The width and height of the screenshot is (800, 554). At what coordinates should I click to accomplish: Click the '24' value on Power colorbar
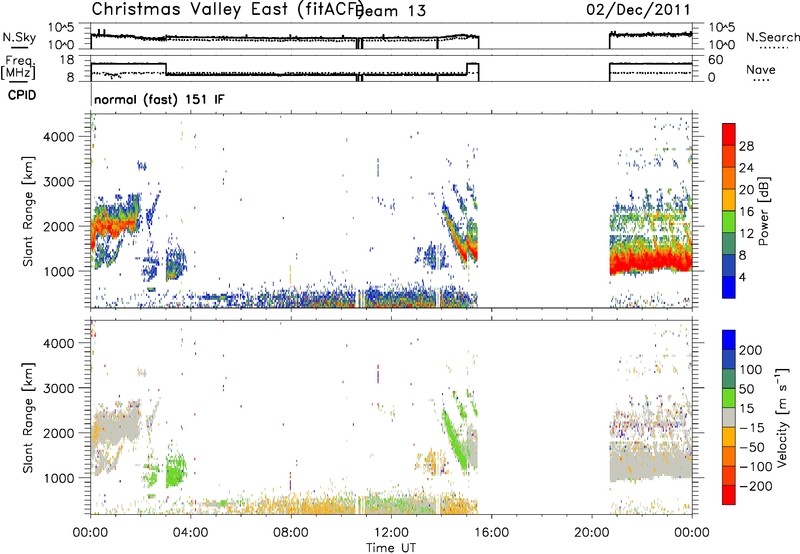coord(746,168)
